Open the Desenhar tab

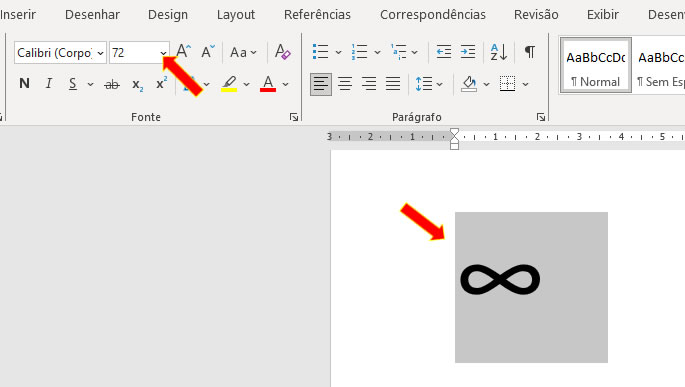tap(92, 14)
